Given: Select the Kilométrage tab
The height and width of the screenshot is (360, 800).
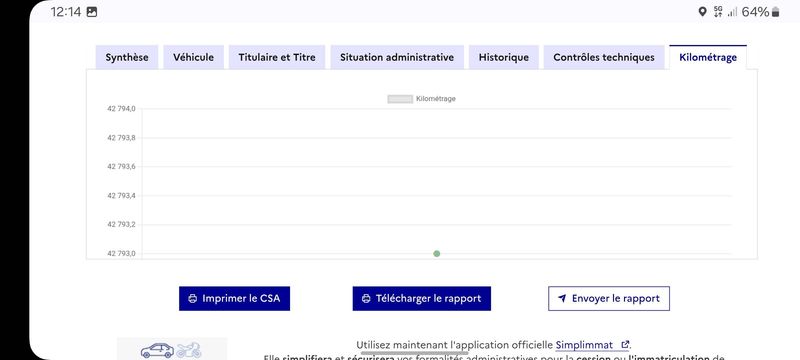Looking at the screenshot, I should click(708, 57).
